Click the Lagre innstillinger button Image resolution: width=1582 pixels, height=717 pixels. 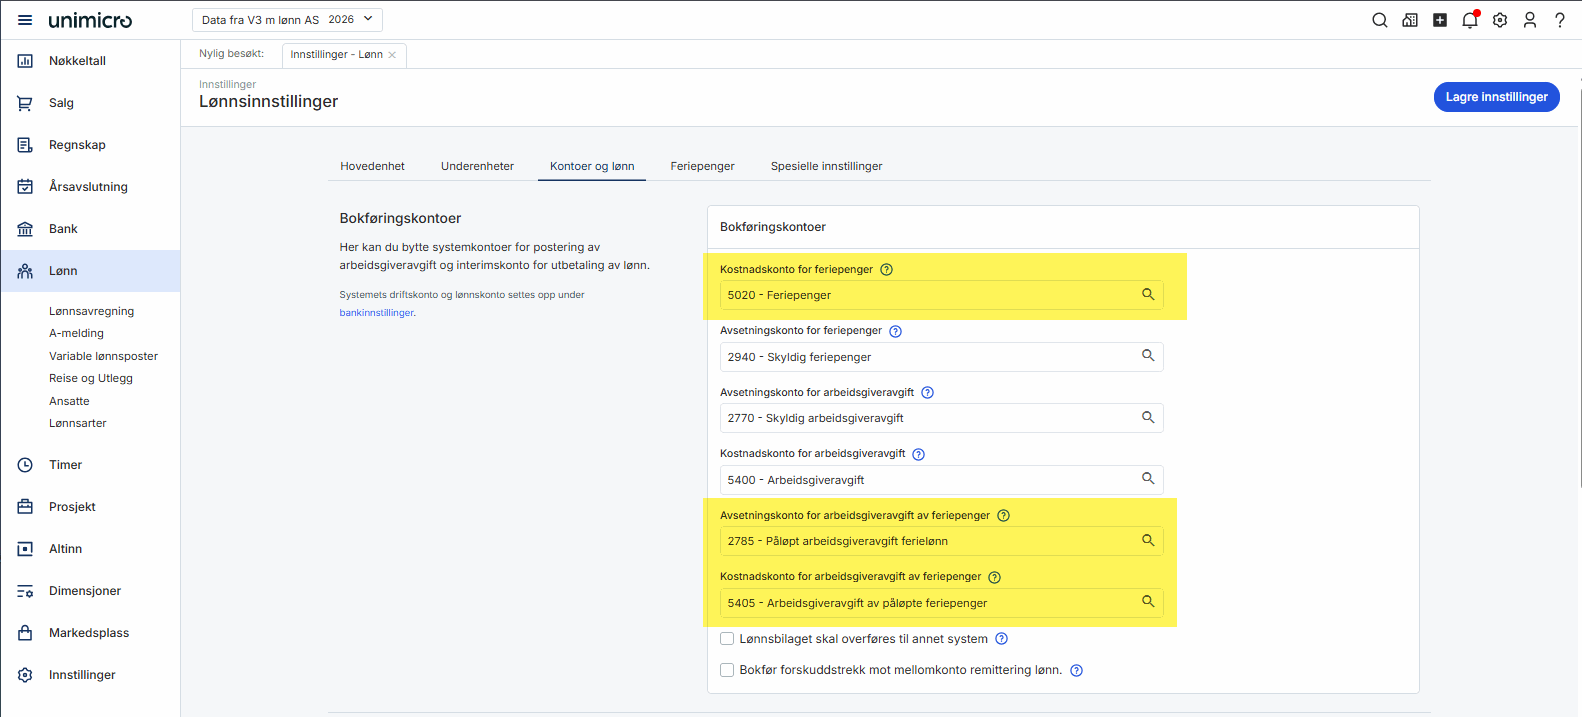[x=1496, y=97]
